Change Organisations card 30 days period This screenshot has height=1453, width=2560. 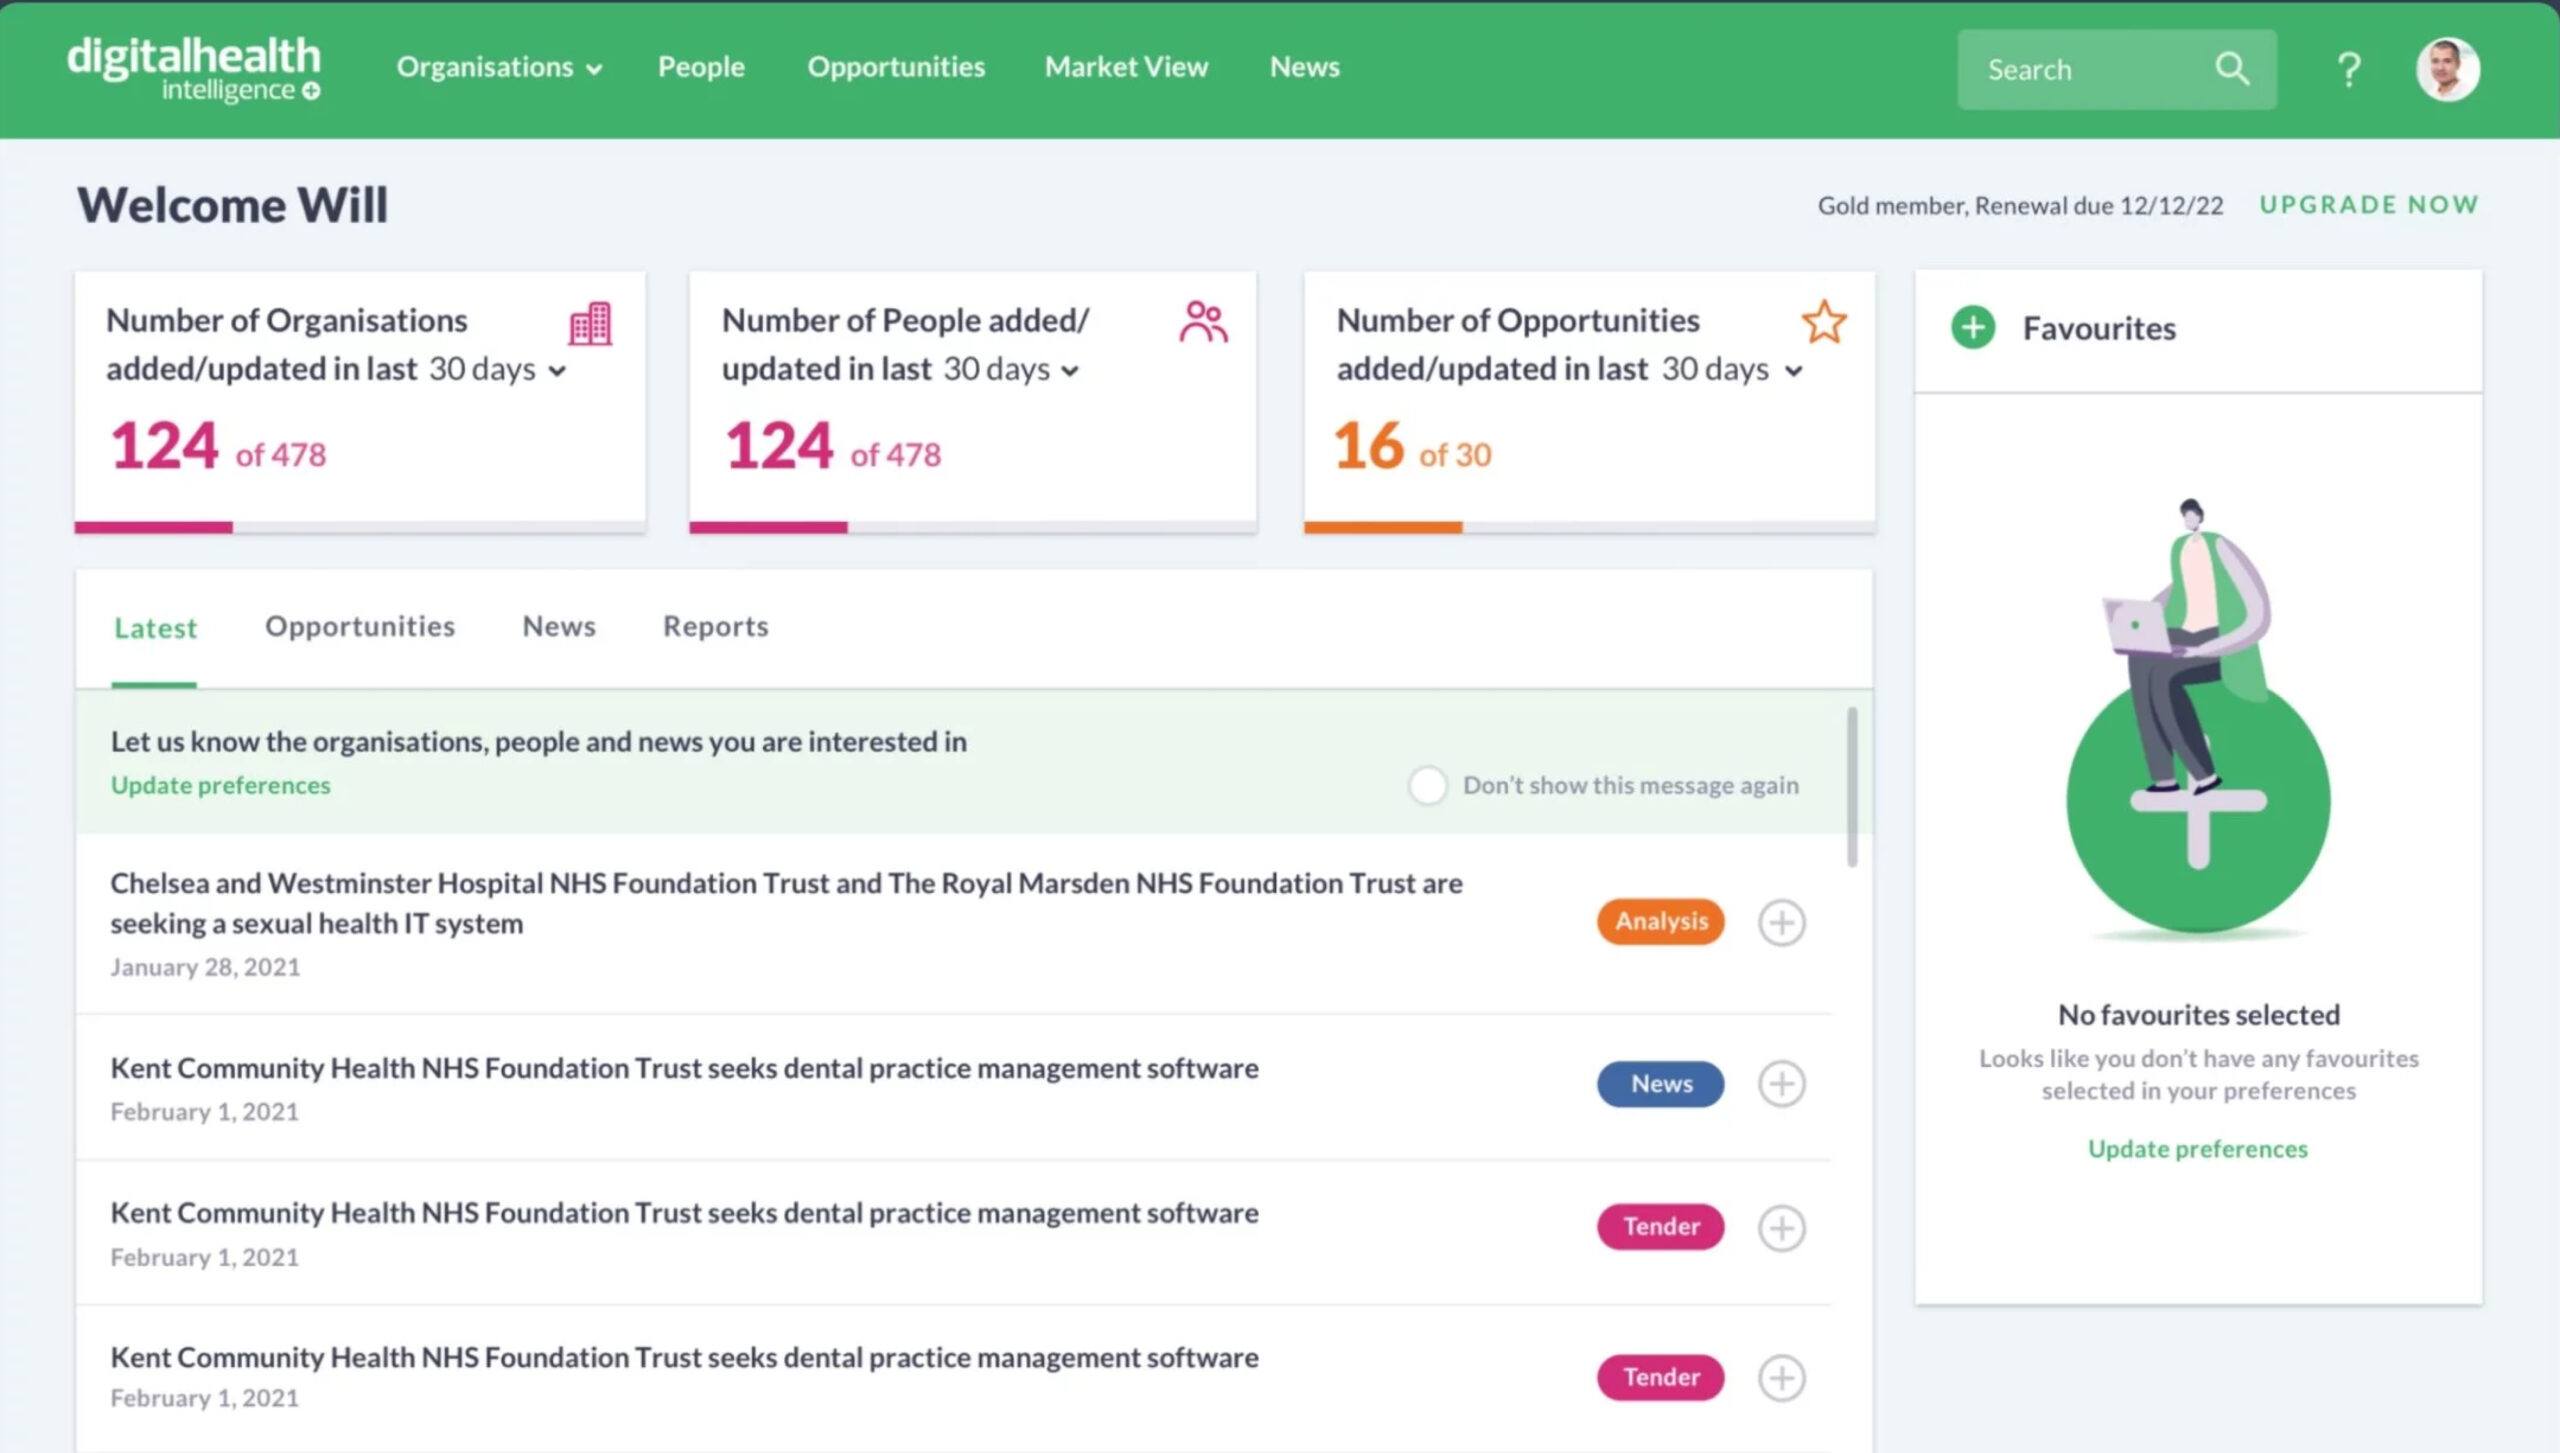497,369
